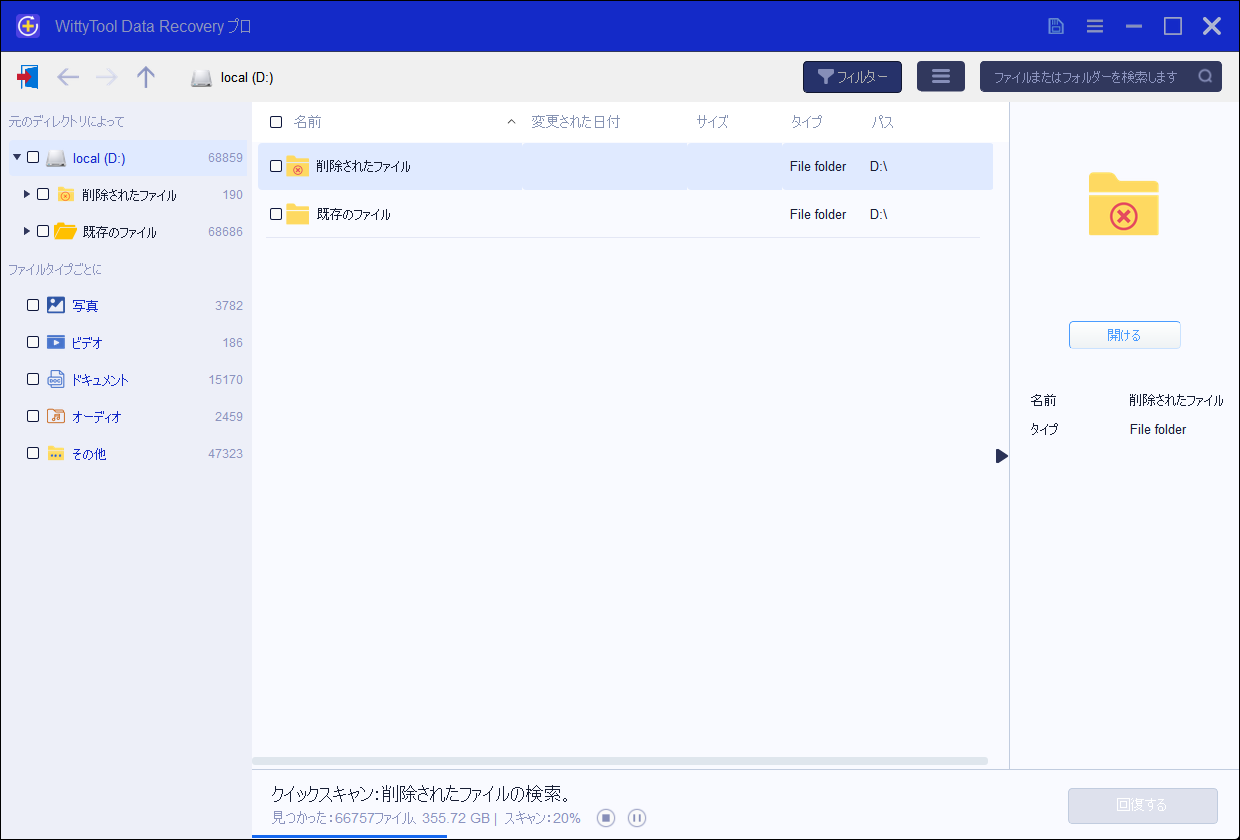Click the フィルター button
Screen dimensions: 1240x840
(x=852, y=77)
